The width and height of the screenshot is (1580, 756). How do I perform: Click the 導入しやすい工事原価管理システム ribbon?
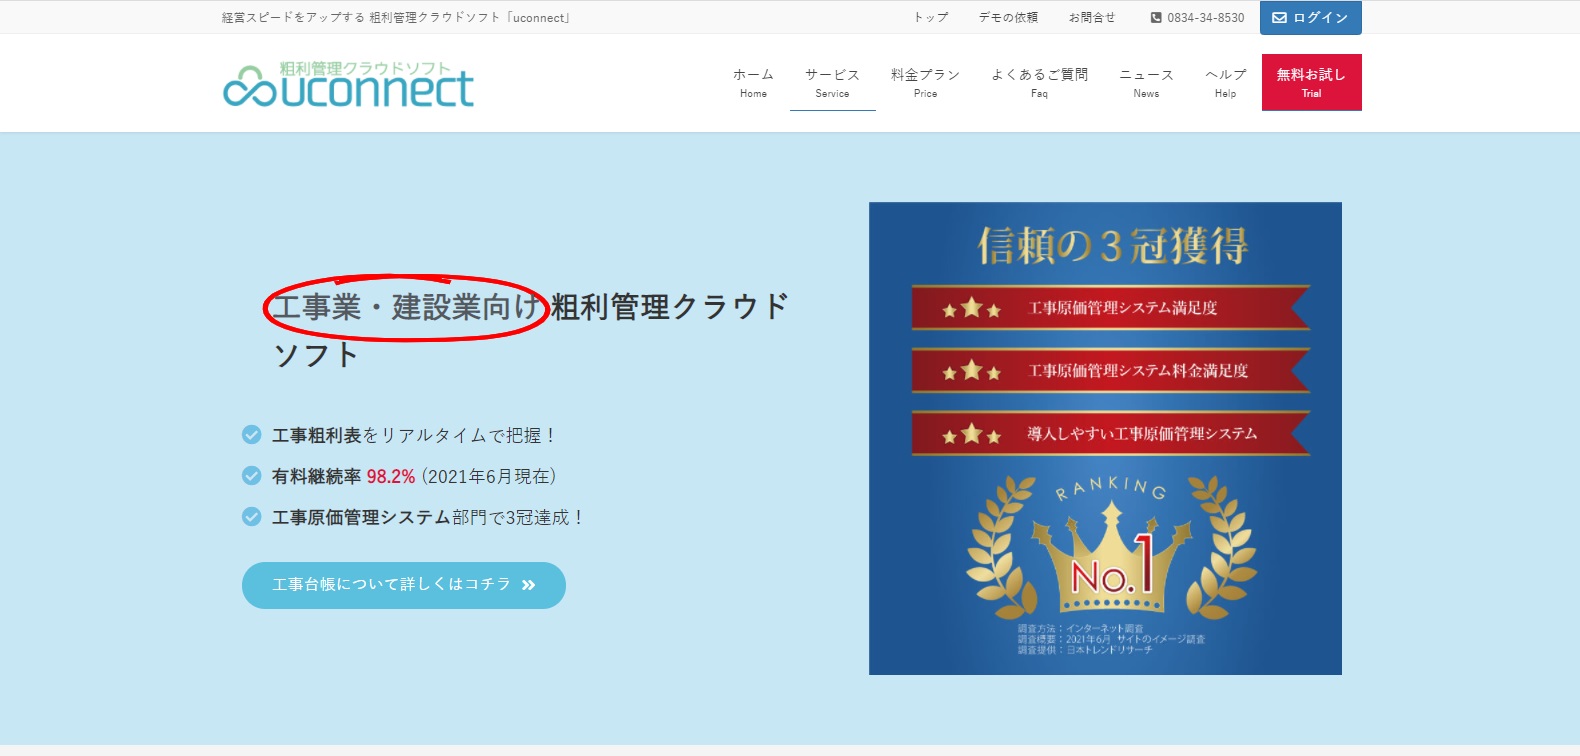coord(1110,434)
